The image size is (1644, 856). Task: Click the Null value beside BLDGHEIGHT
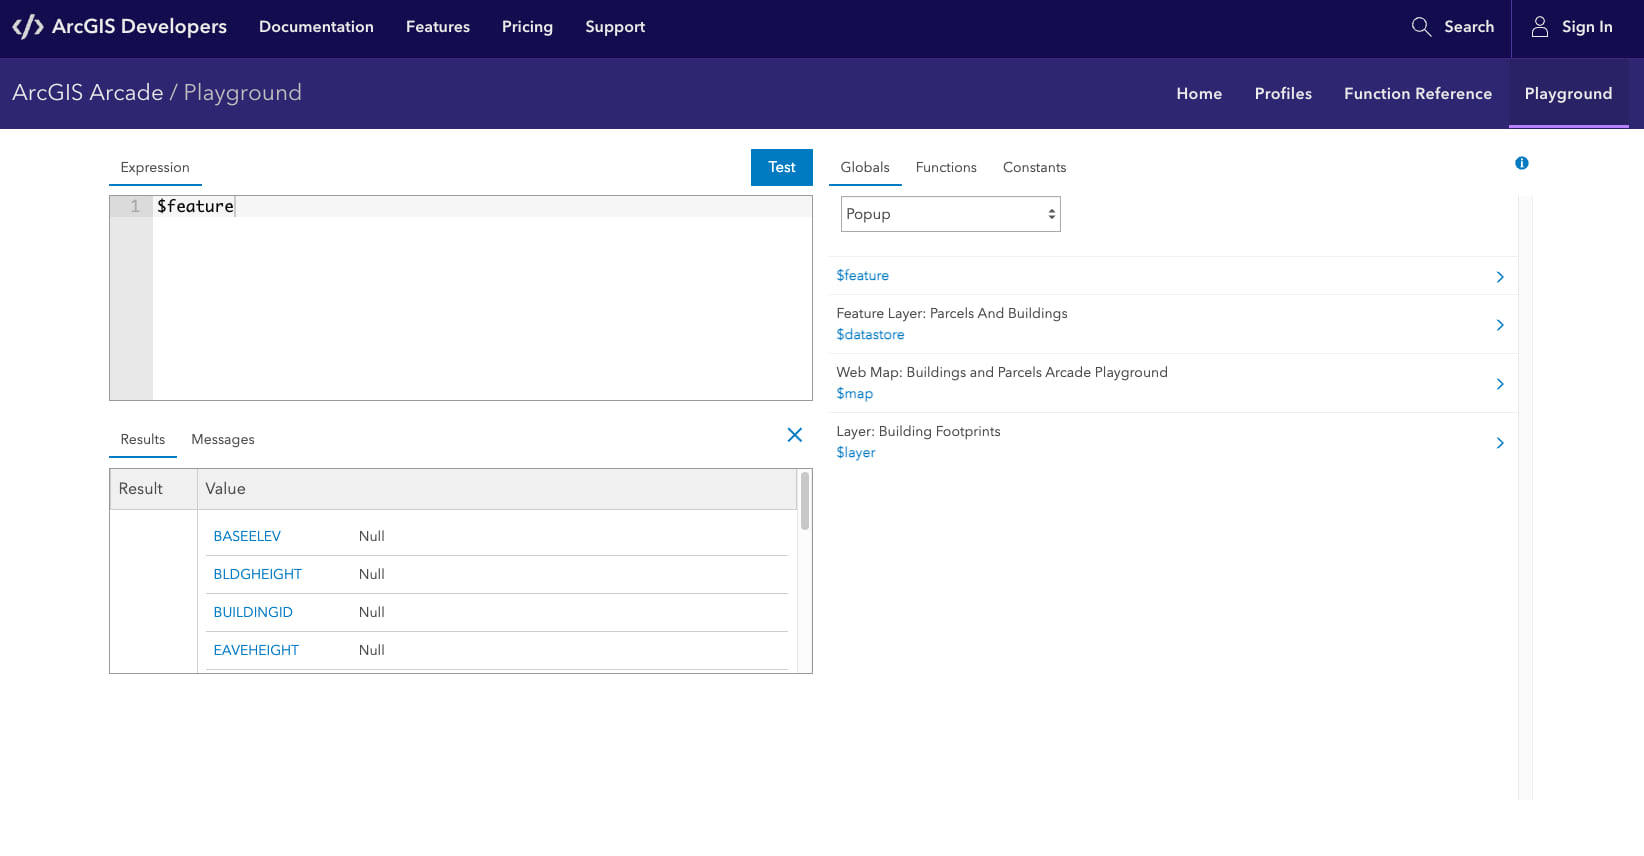(x=372, y=574)
